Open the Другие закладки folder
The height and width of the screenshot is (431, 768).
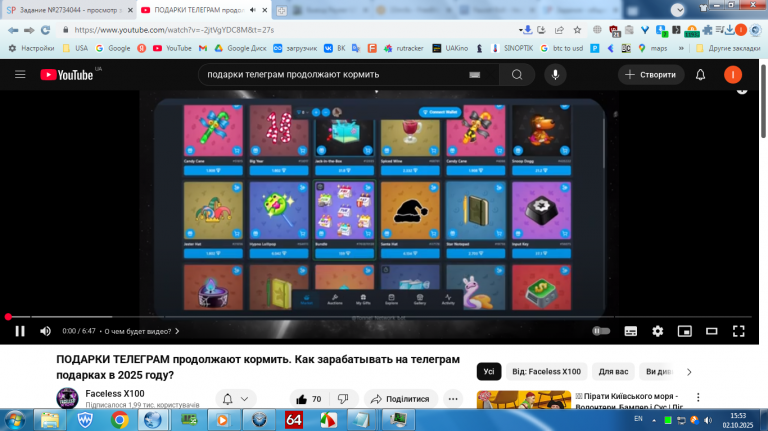click(x=728, y=48)
